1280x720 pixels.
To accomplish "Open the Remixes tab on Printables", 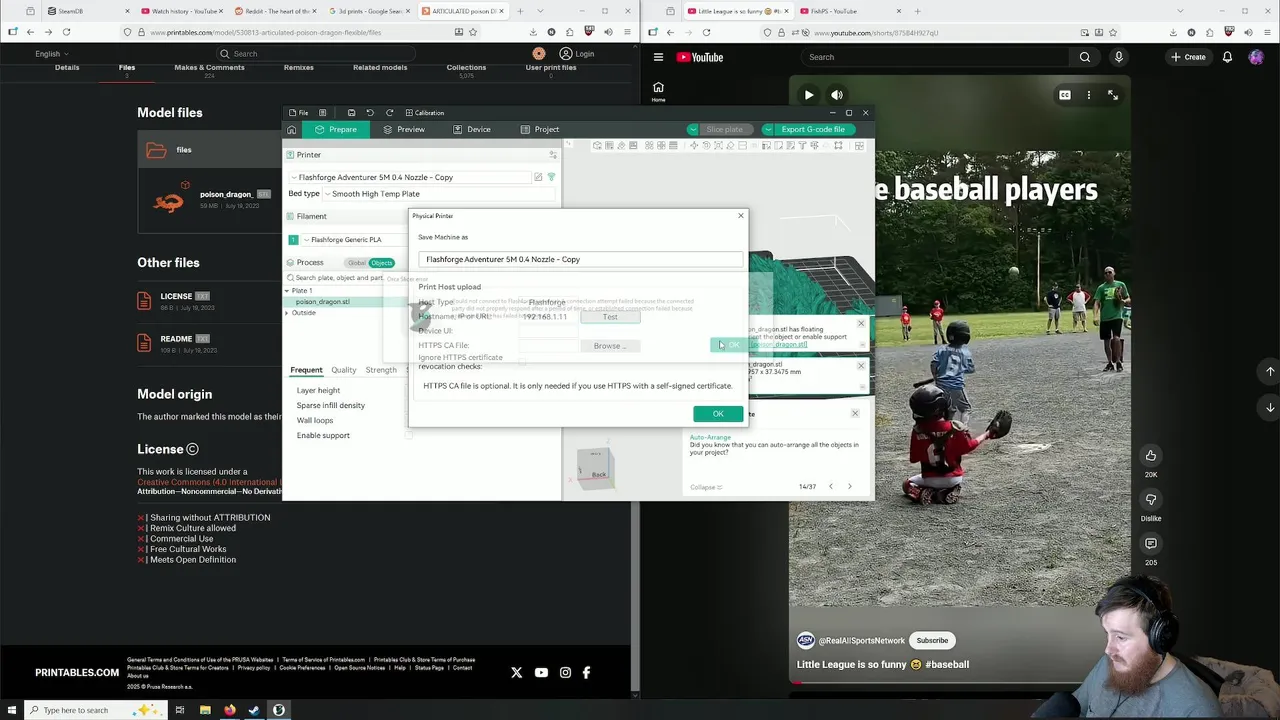I will point(298,68).
